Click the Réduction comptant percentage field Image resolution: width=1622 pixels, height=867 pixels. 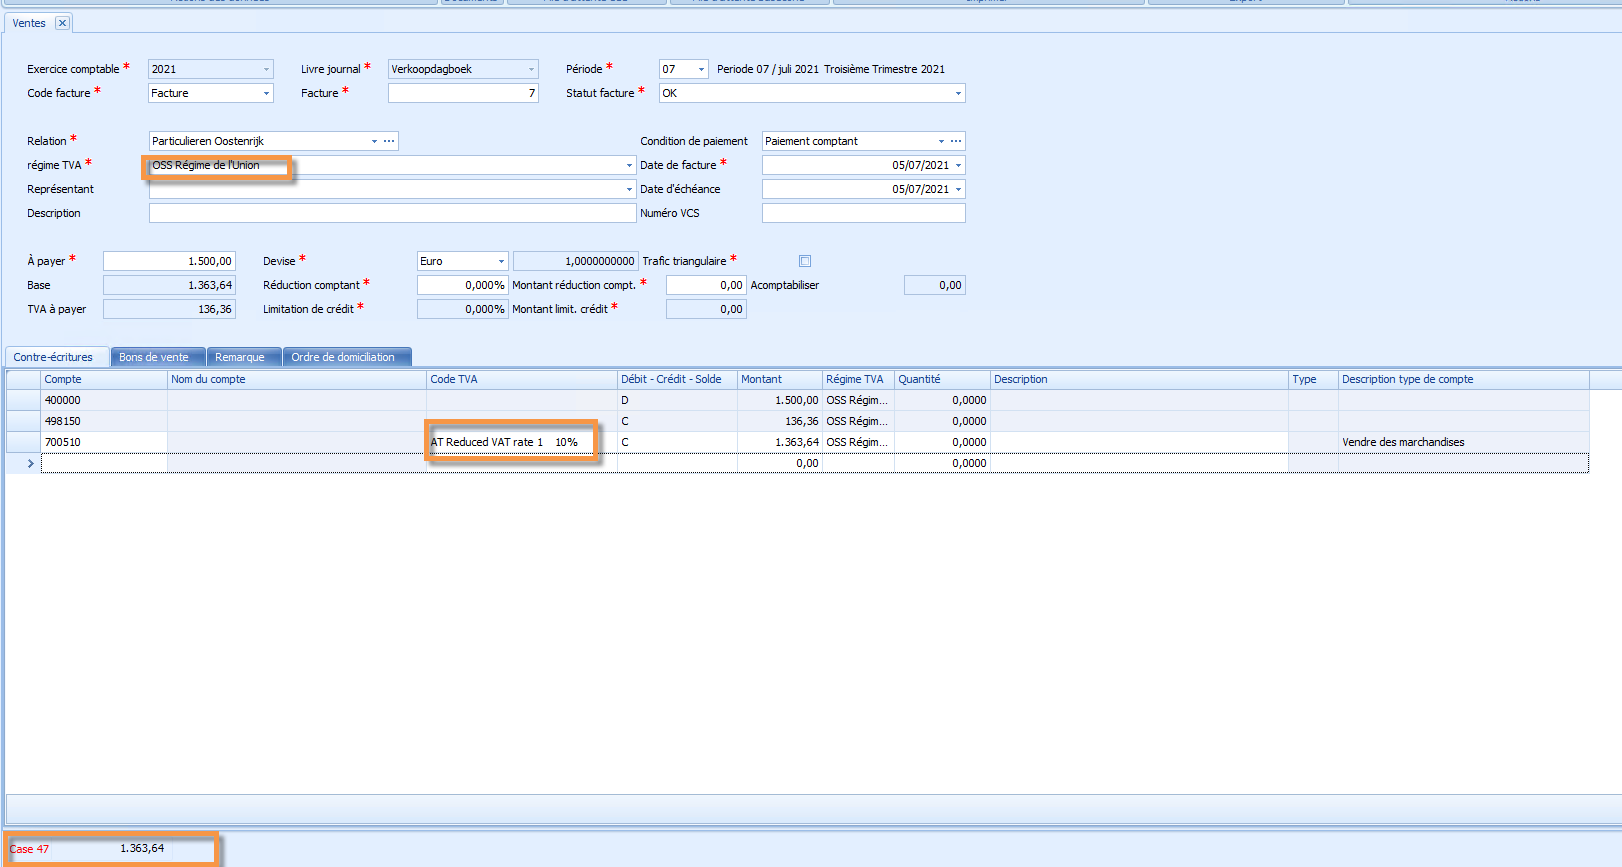tap(462, 285)
